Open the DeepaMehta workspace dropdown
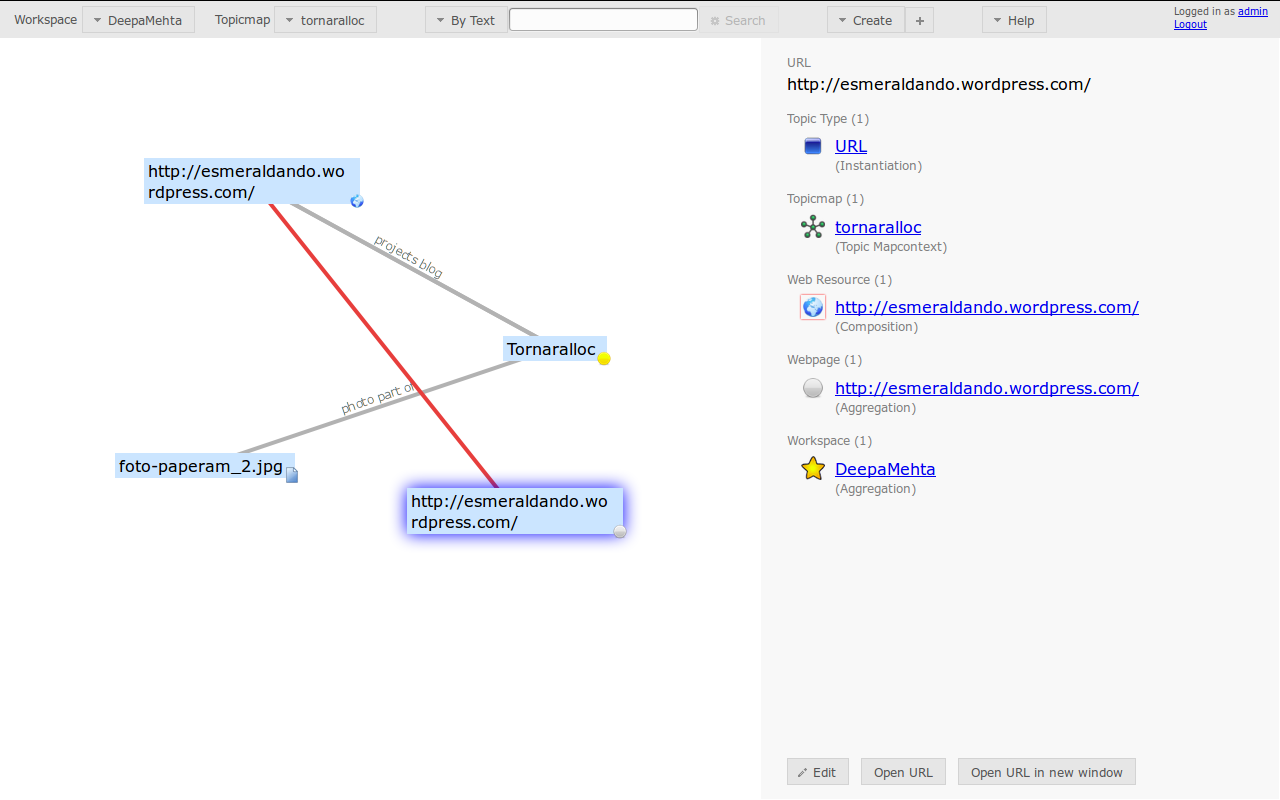Viewport: 1280px width, 800px height. point(138,20)
